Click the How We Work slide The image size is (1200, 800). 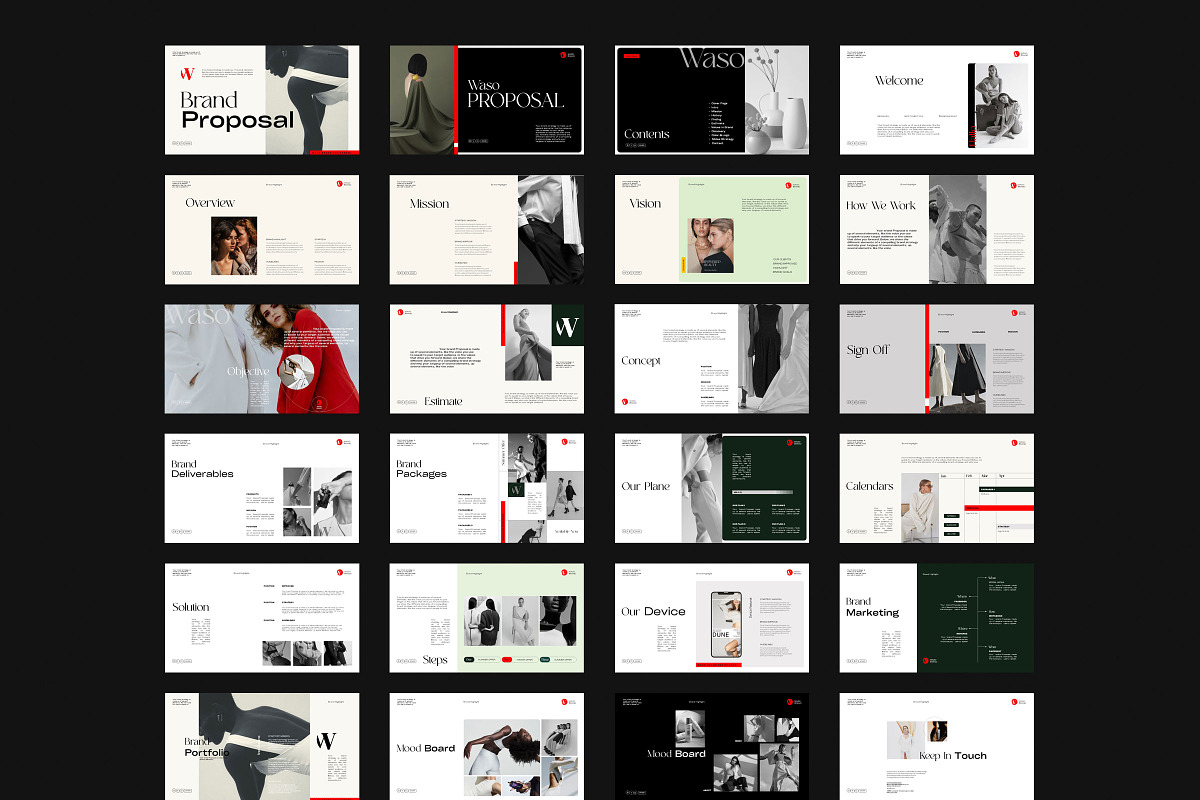937,230
